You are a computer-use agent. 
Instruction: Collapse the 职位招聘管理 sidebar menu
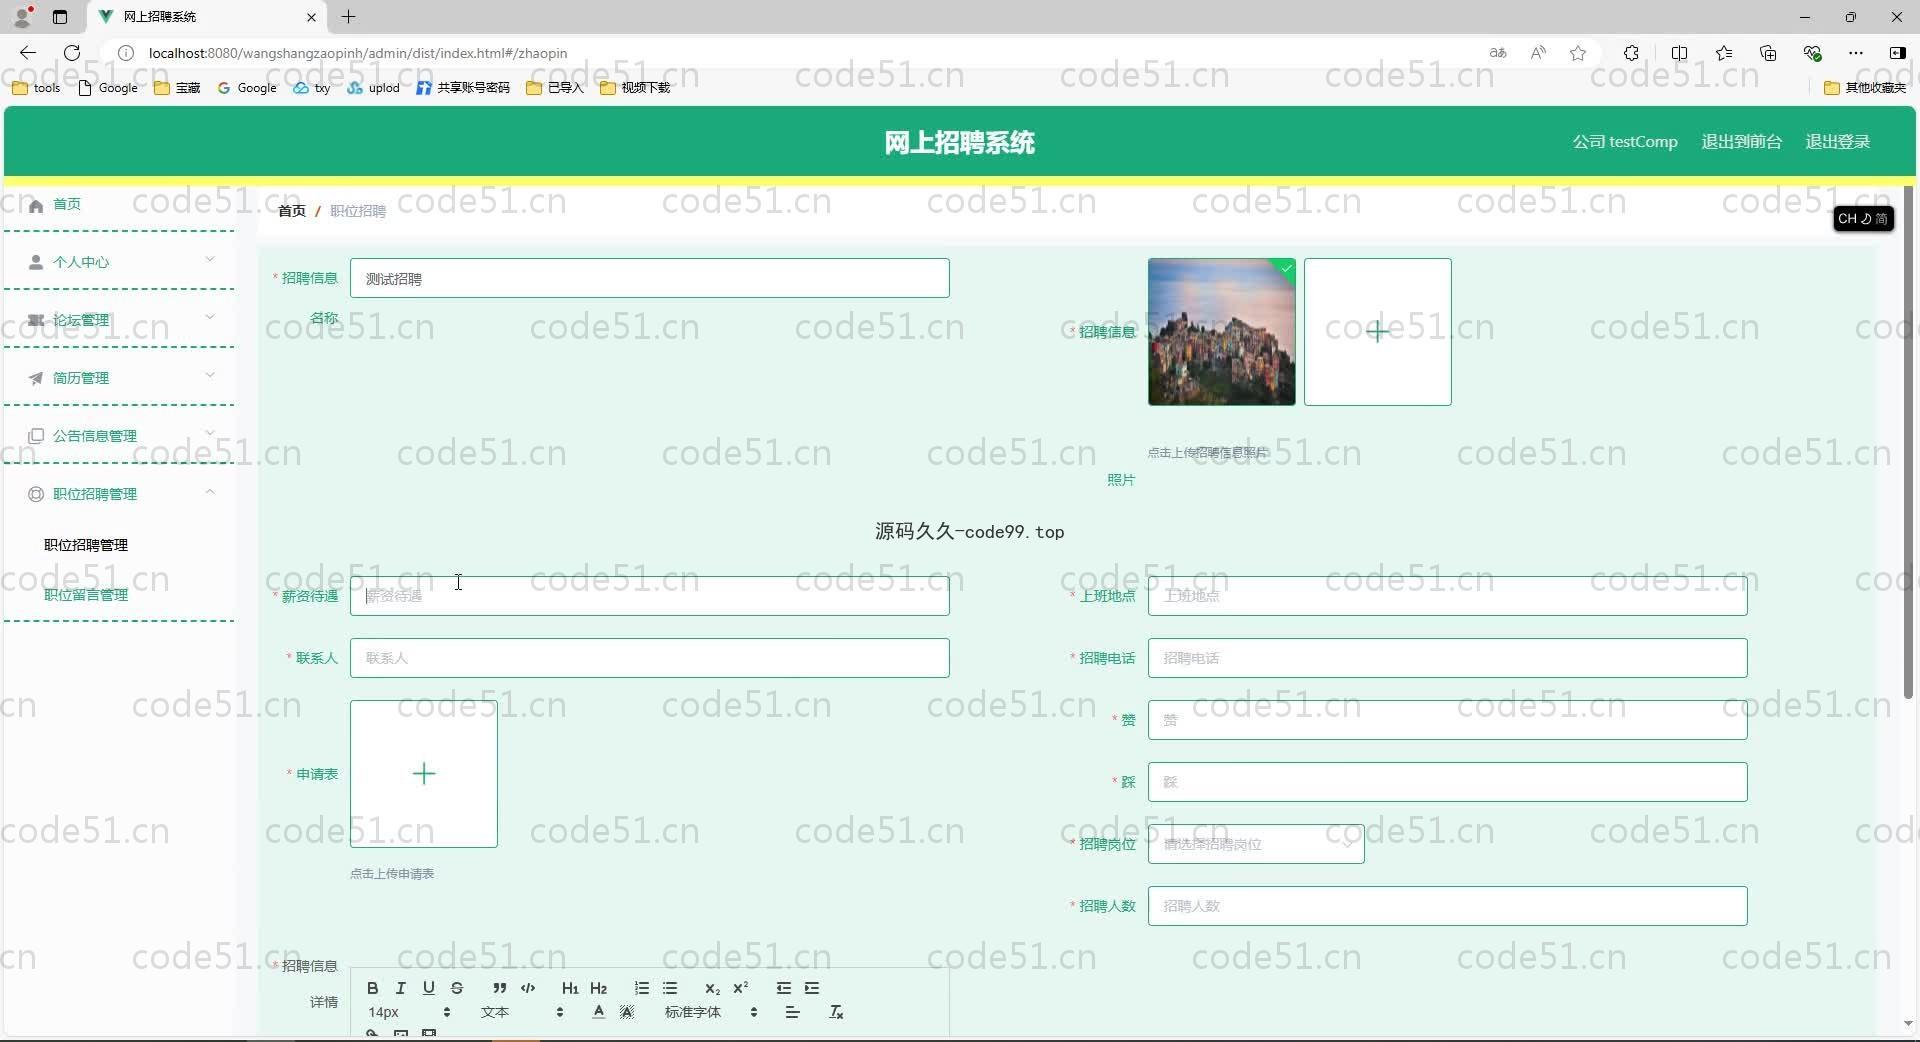click(x=119, y=494)
